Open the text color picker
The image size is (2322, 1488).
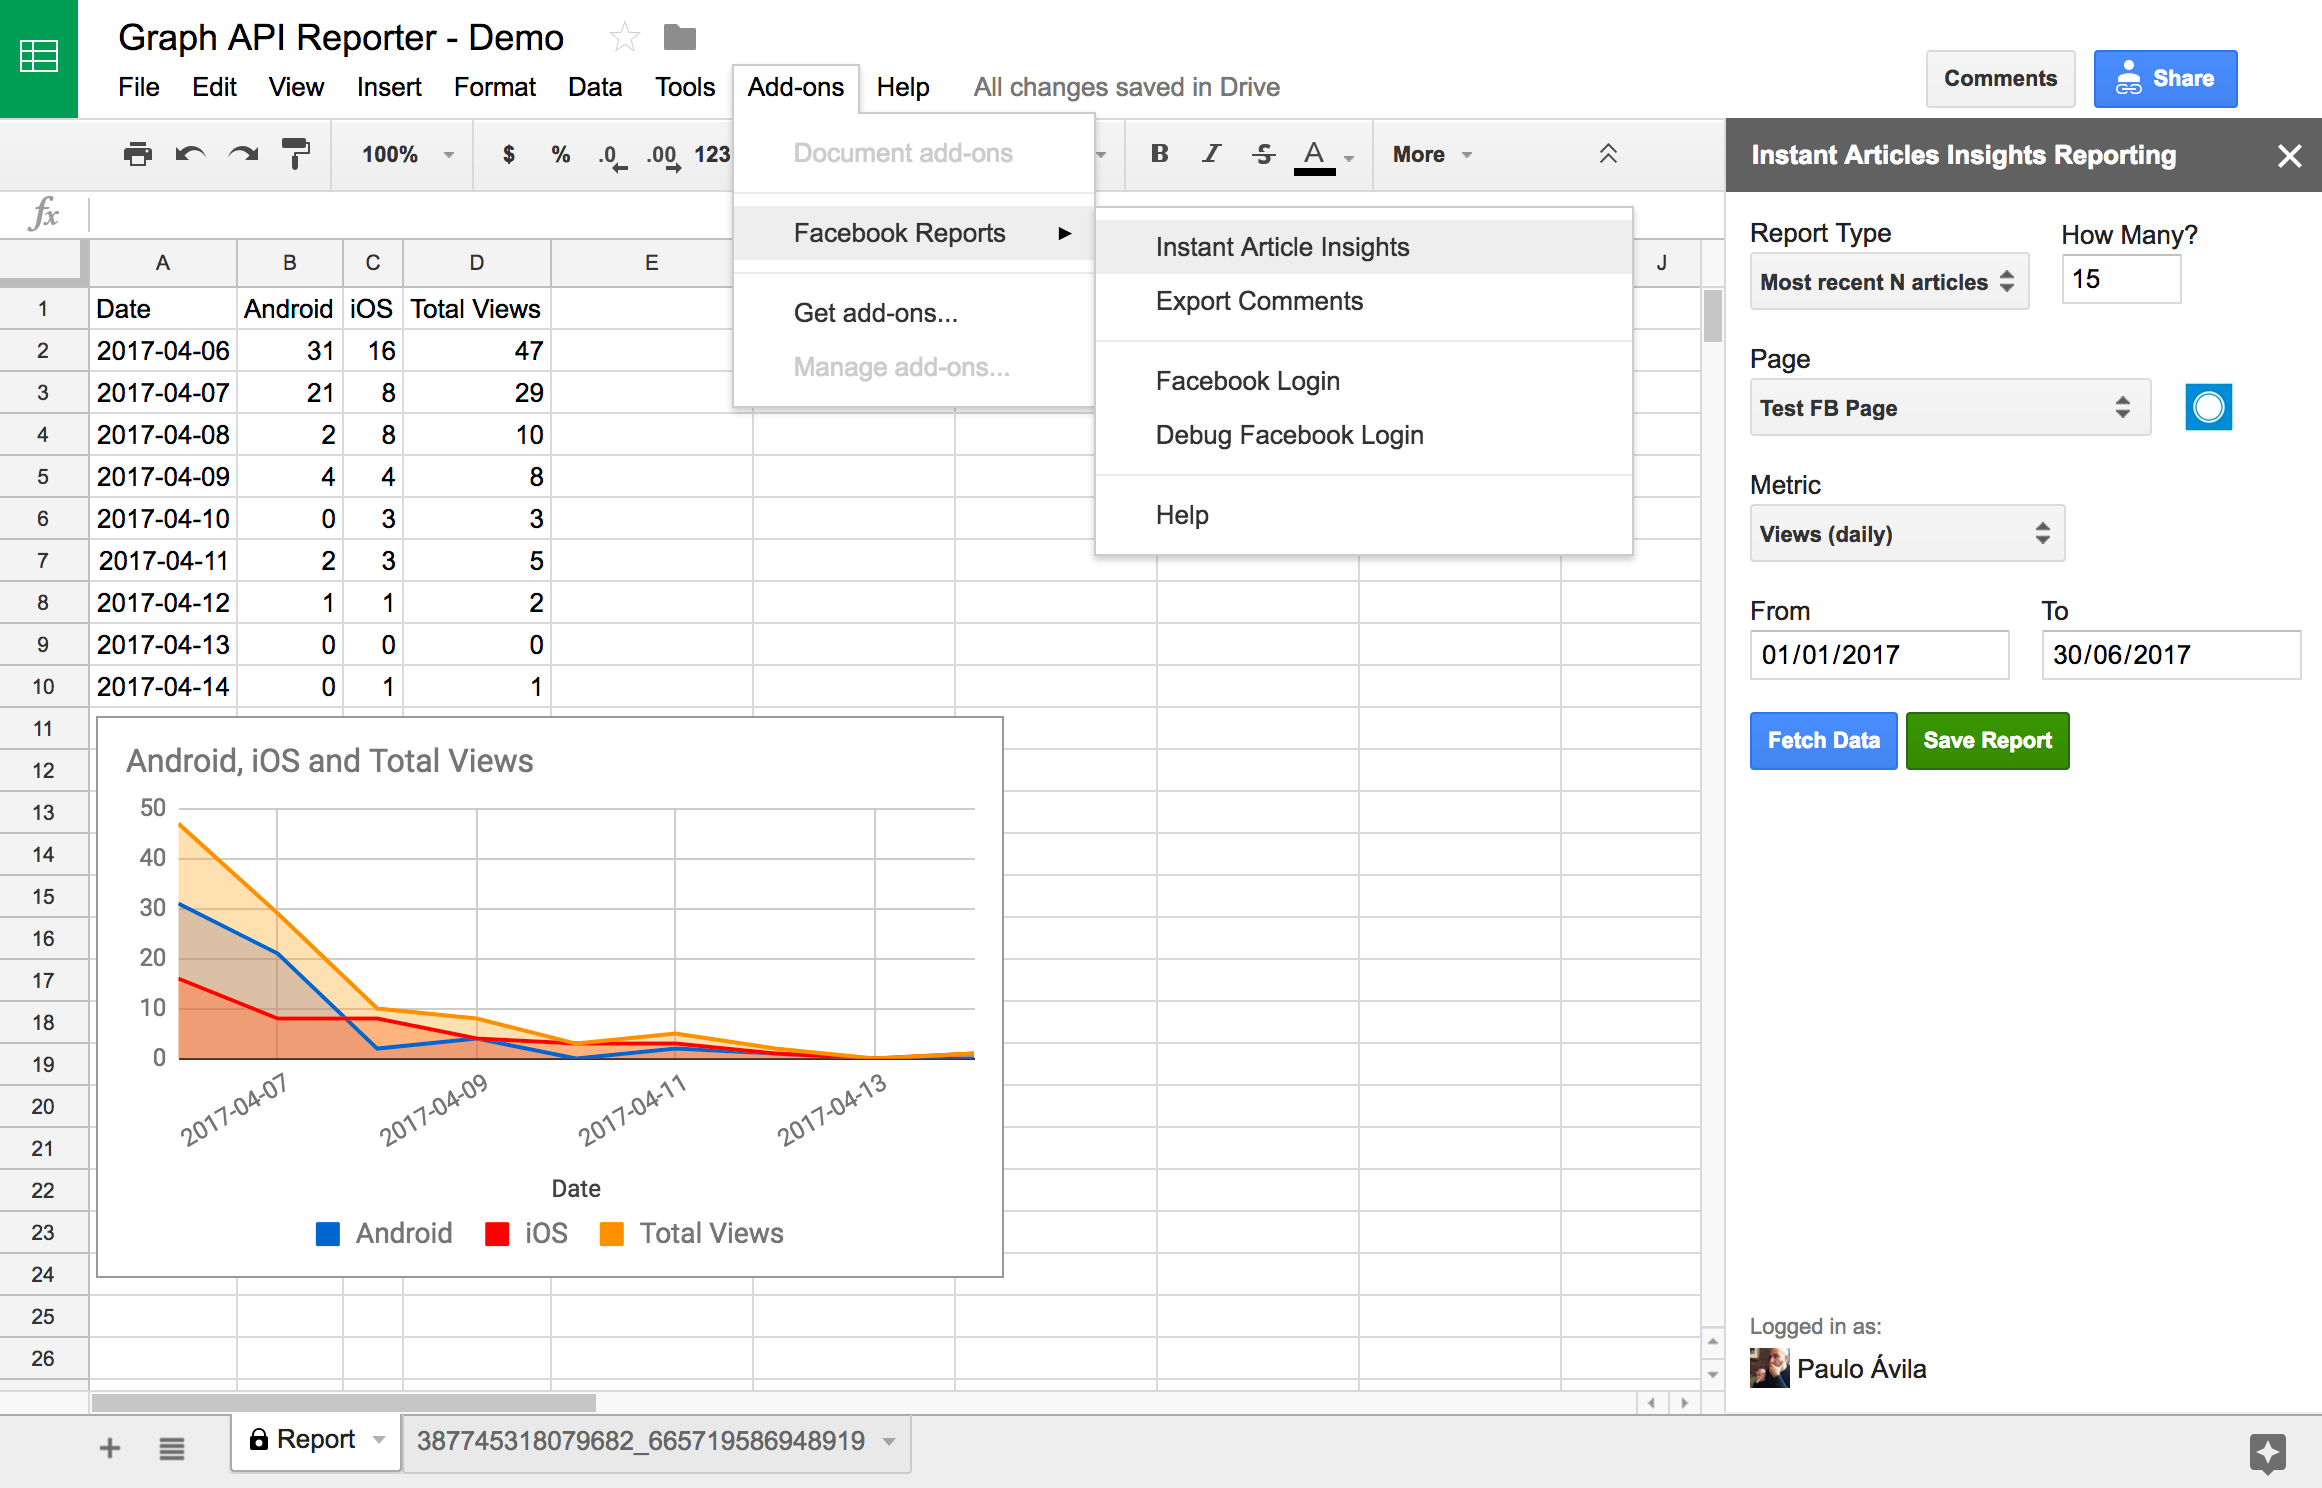click(x=1322, y=154)
